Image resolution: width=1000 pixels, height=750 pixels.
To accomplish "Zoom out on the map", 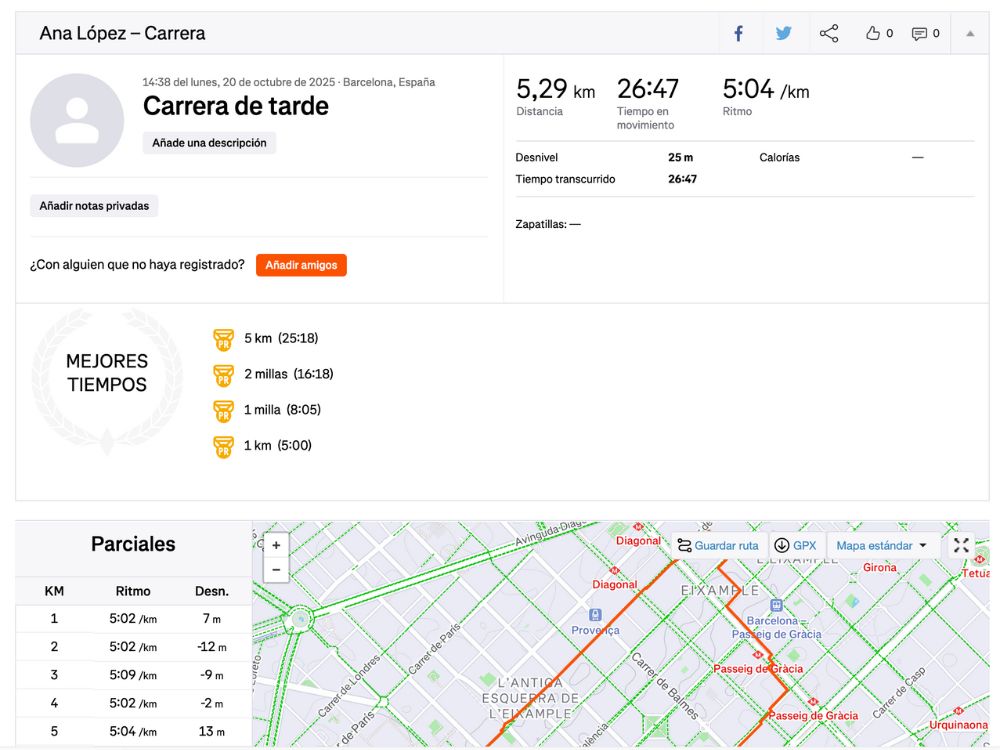I will (x=276, y=570).
